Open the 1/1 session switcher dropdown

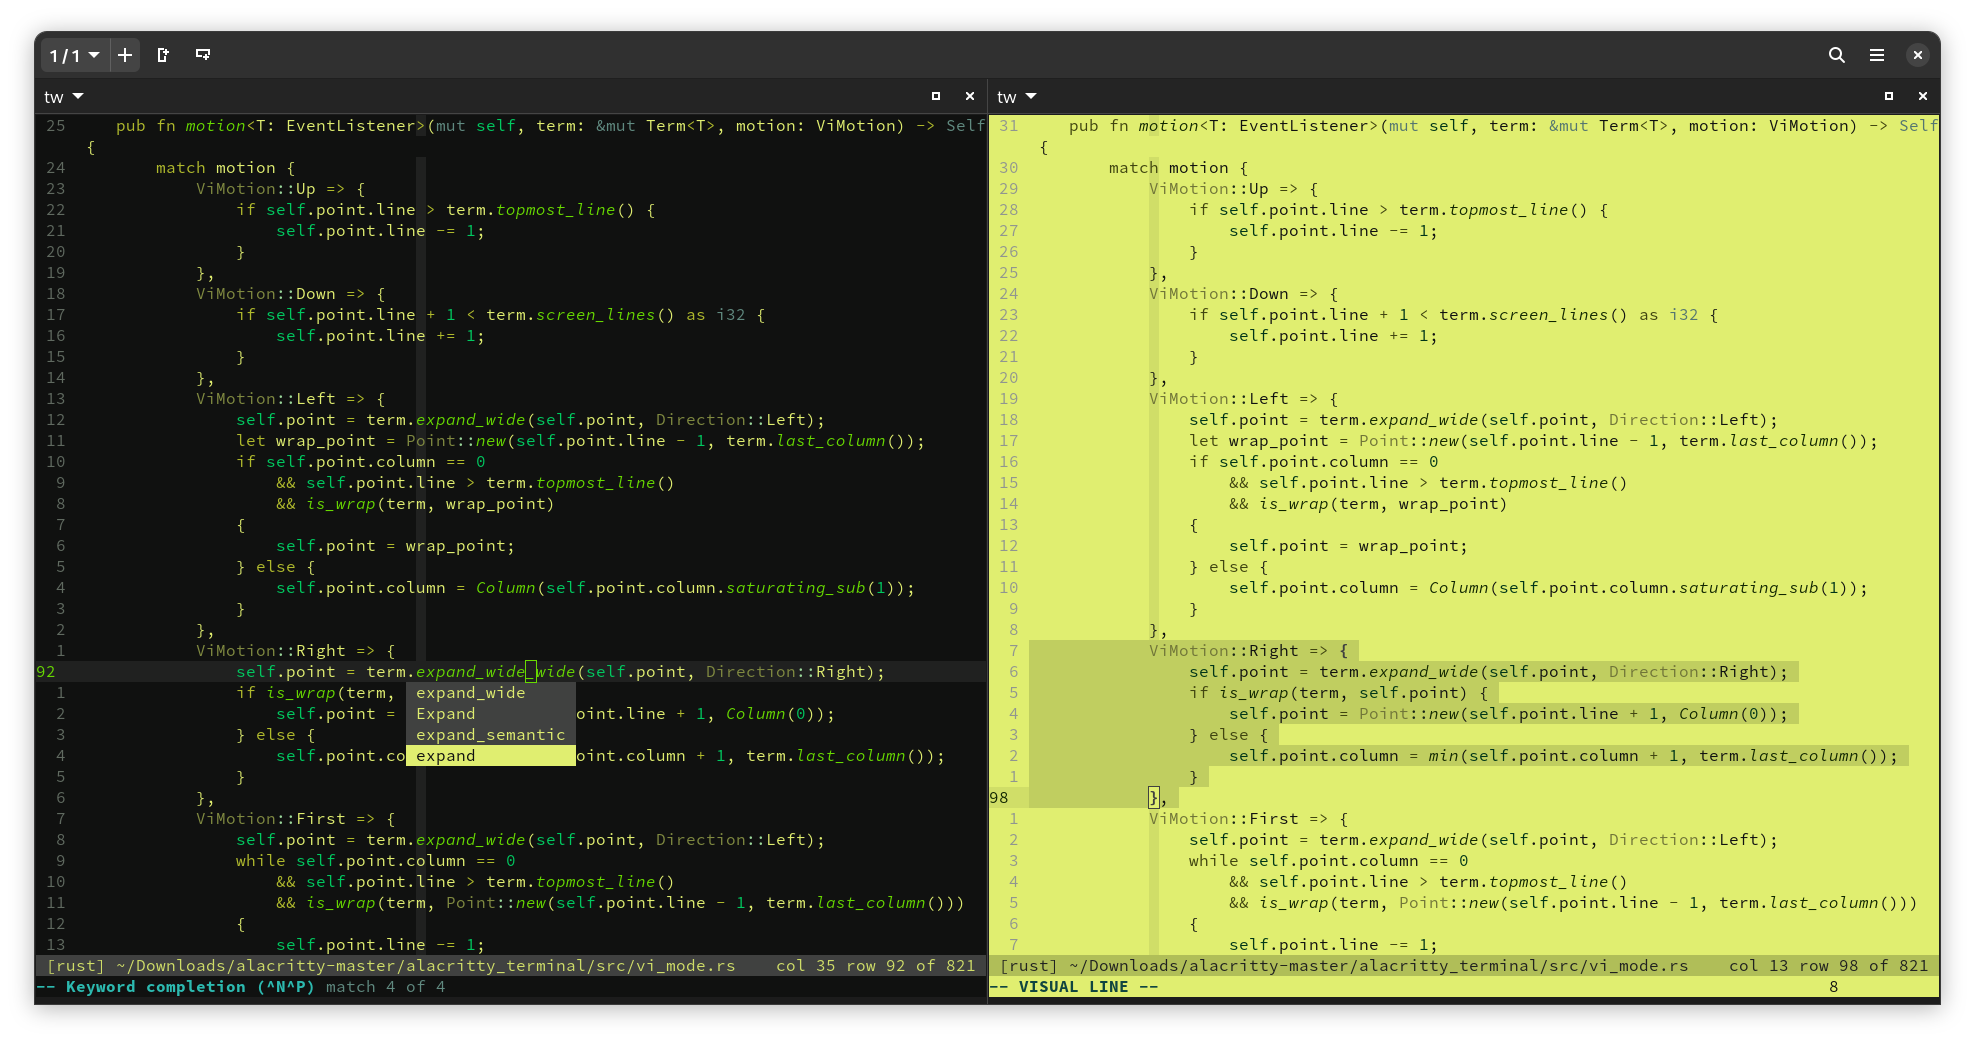pyautogui.click(x=73, y=55)
